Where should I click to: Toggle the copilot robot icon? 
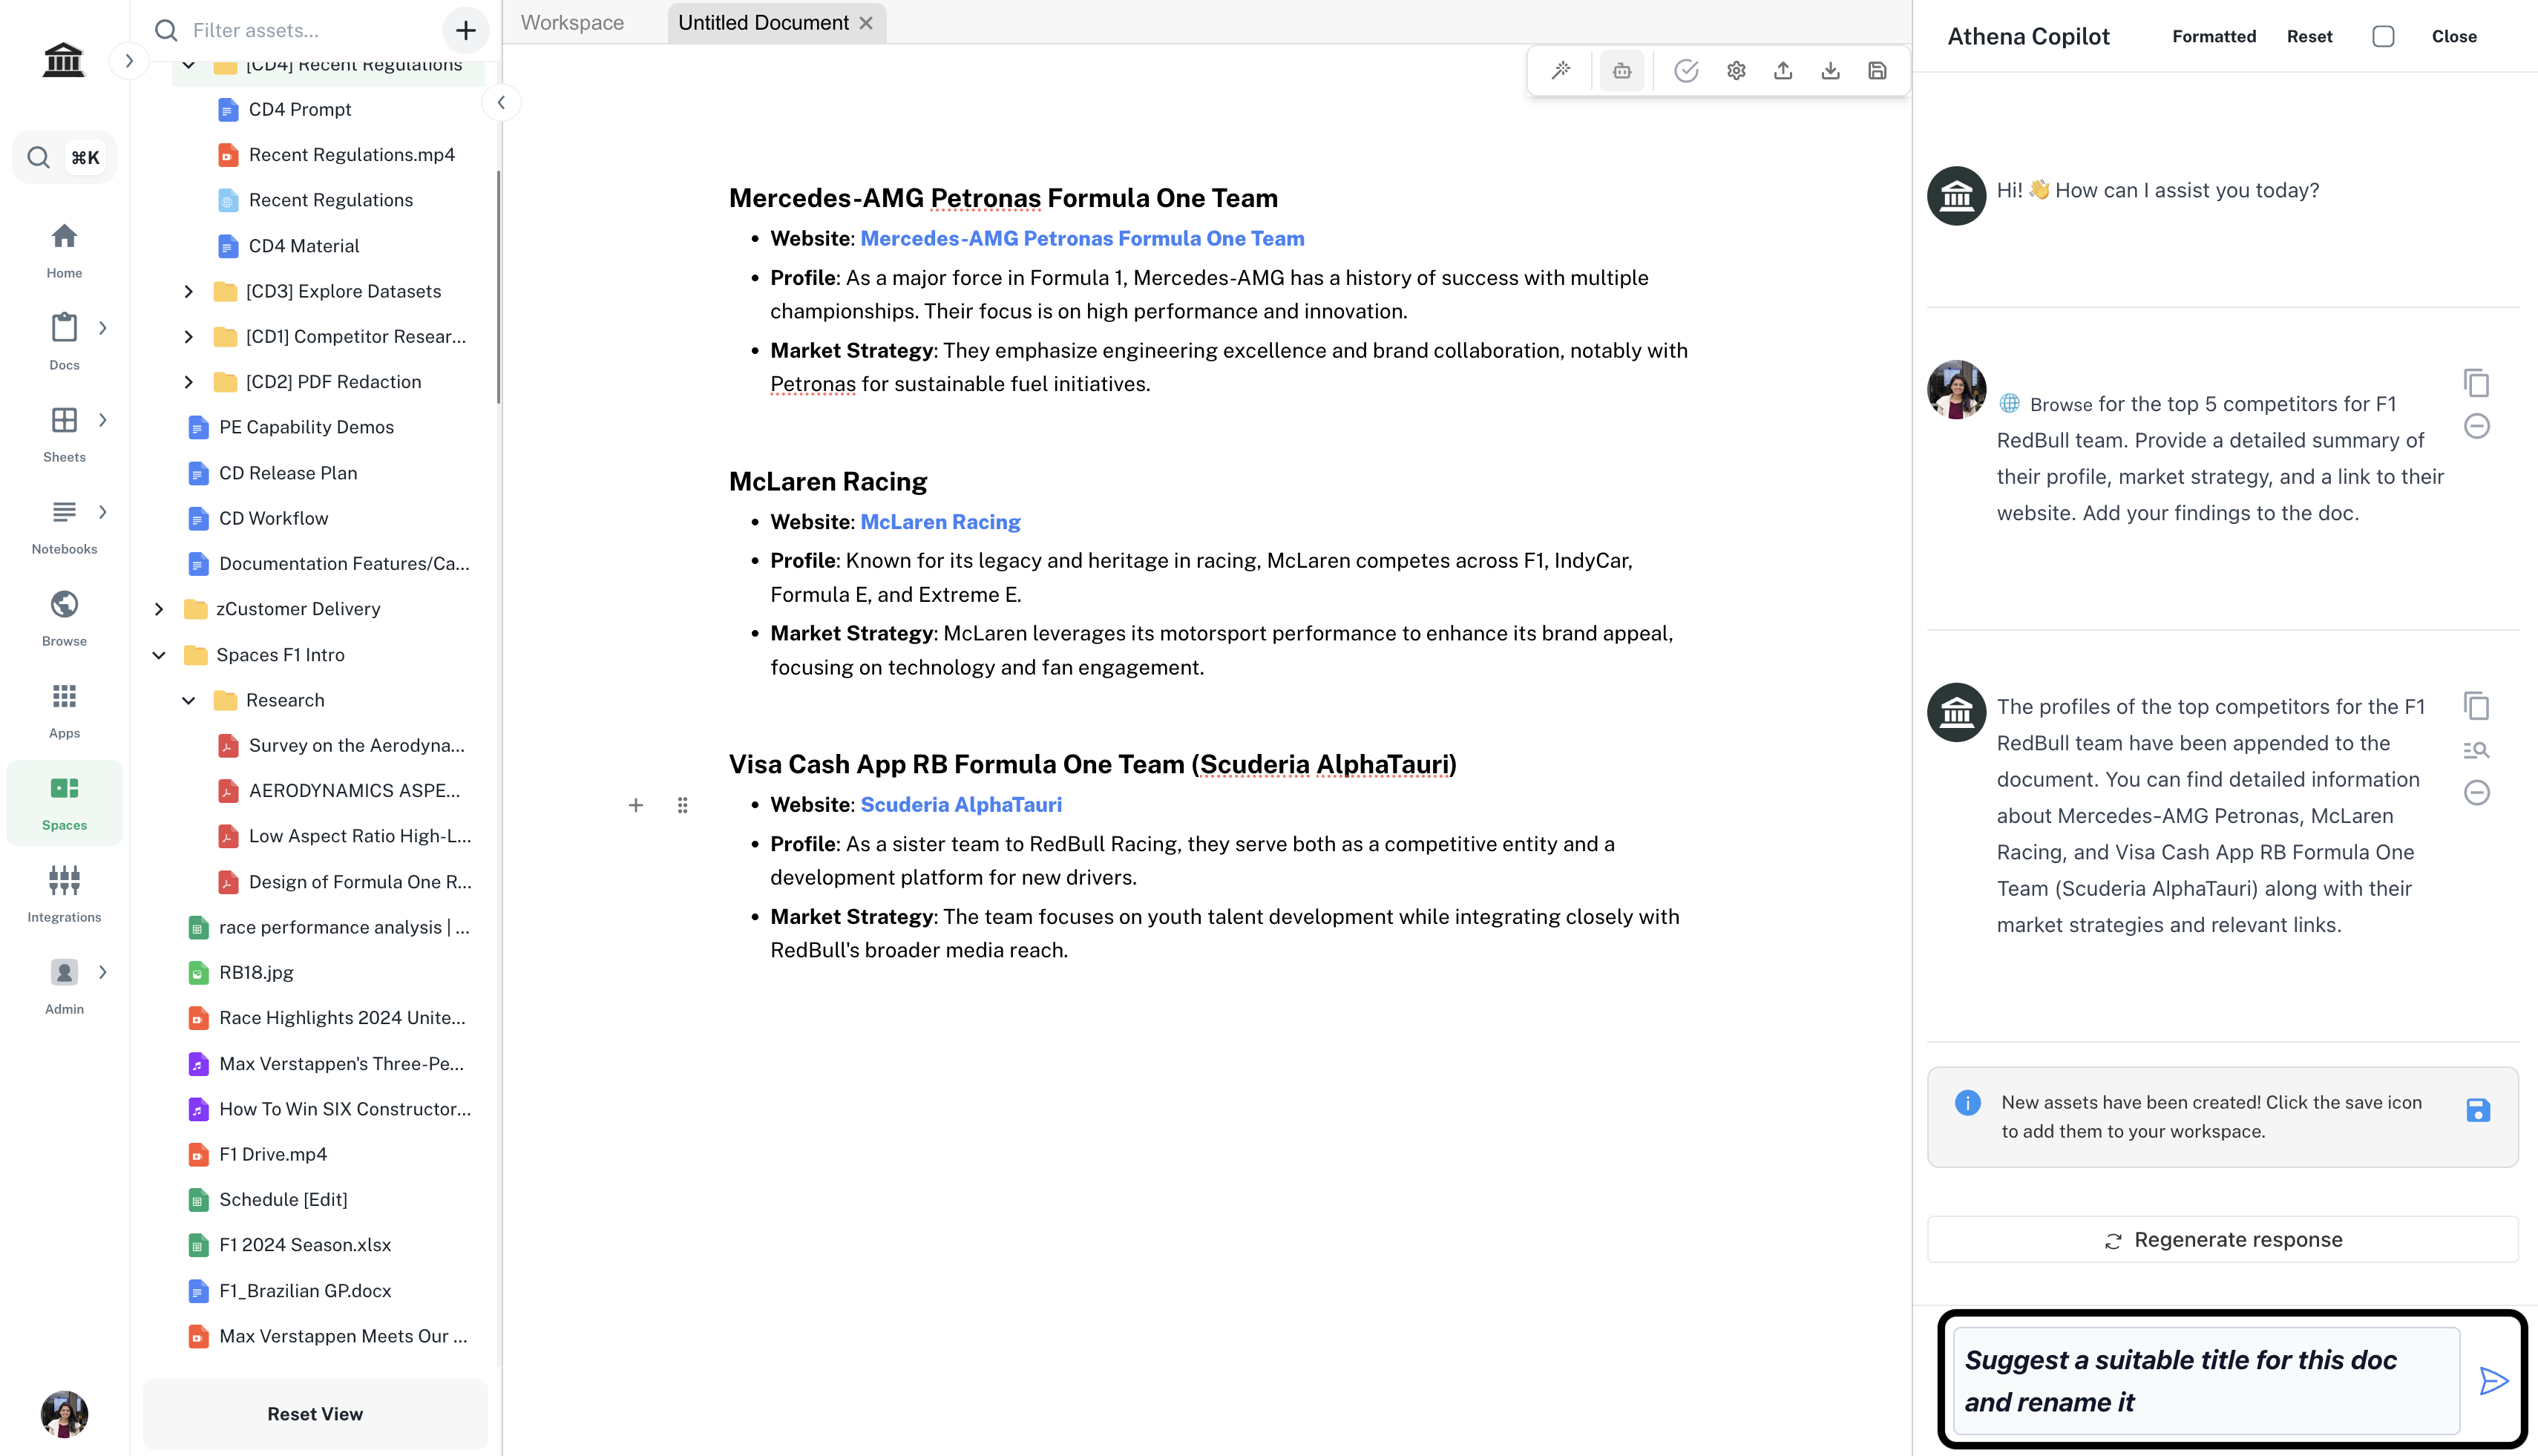click(1622, 70)
